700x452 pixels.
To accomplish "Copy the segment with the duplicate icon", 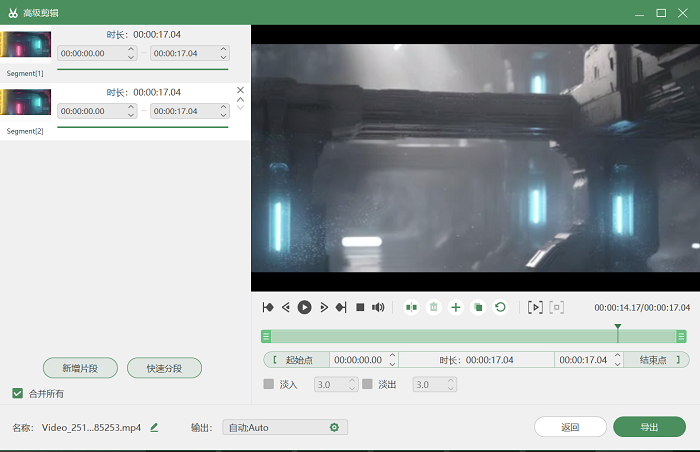I will [x=478, y=307].
